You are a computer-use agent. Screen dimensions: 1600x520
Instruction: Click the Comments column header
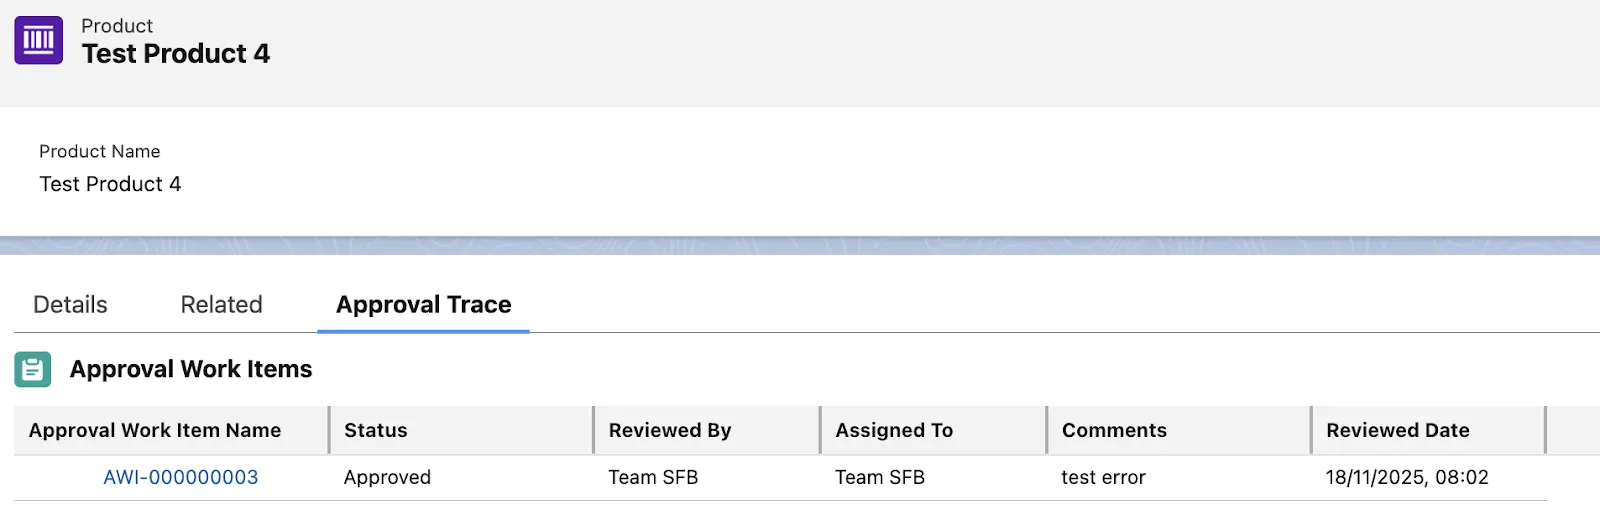click(1114, 431)
